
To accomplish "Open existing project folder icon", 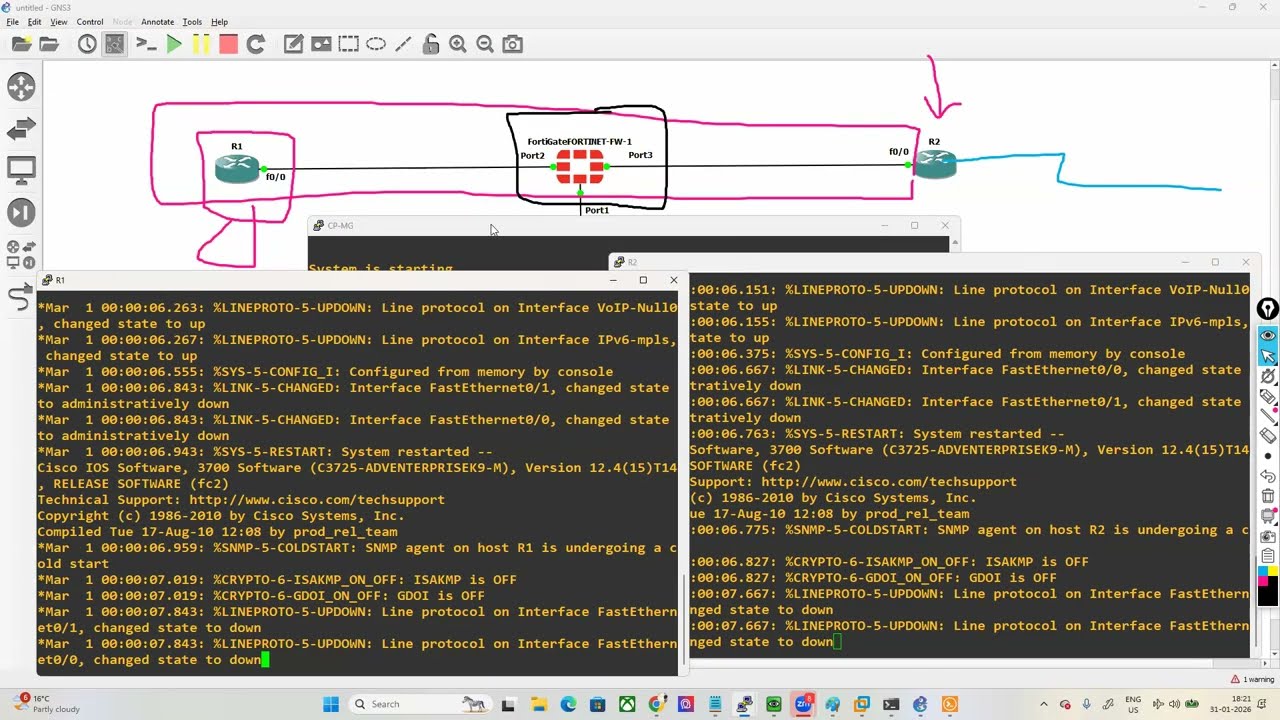I will pos(49,44).
